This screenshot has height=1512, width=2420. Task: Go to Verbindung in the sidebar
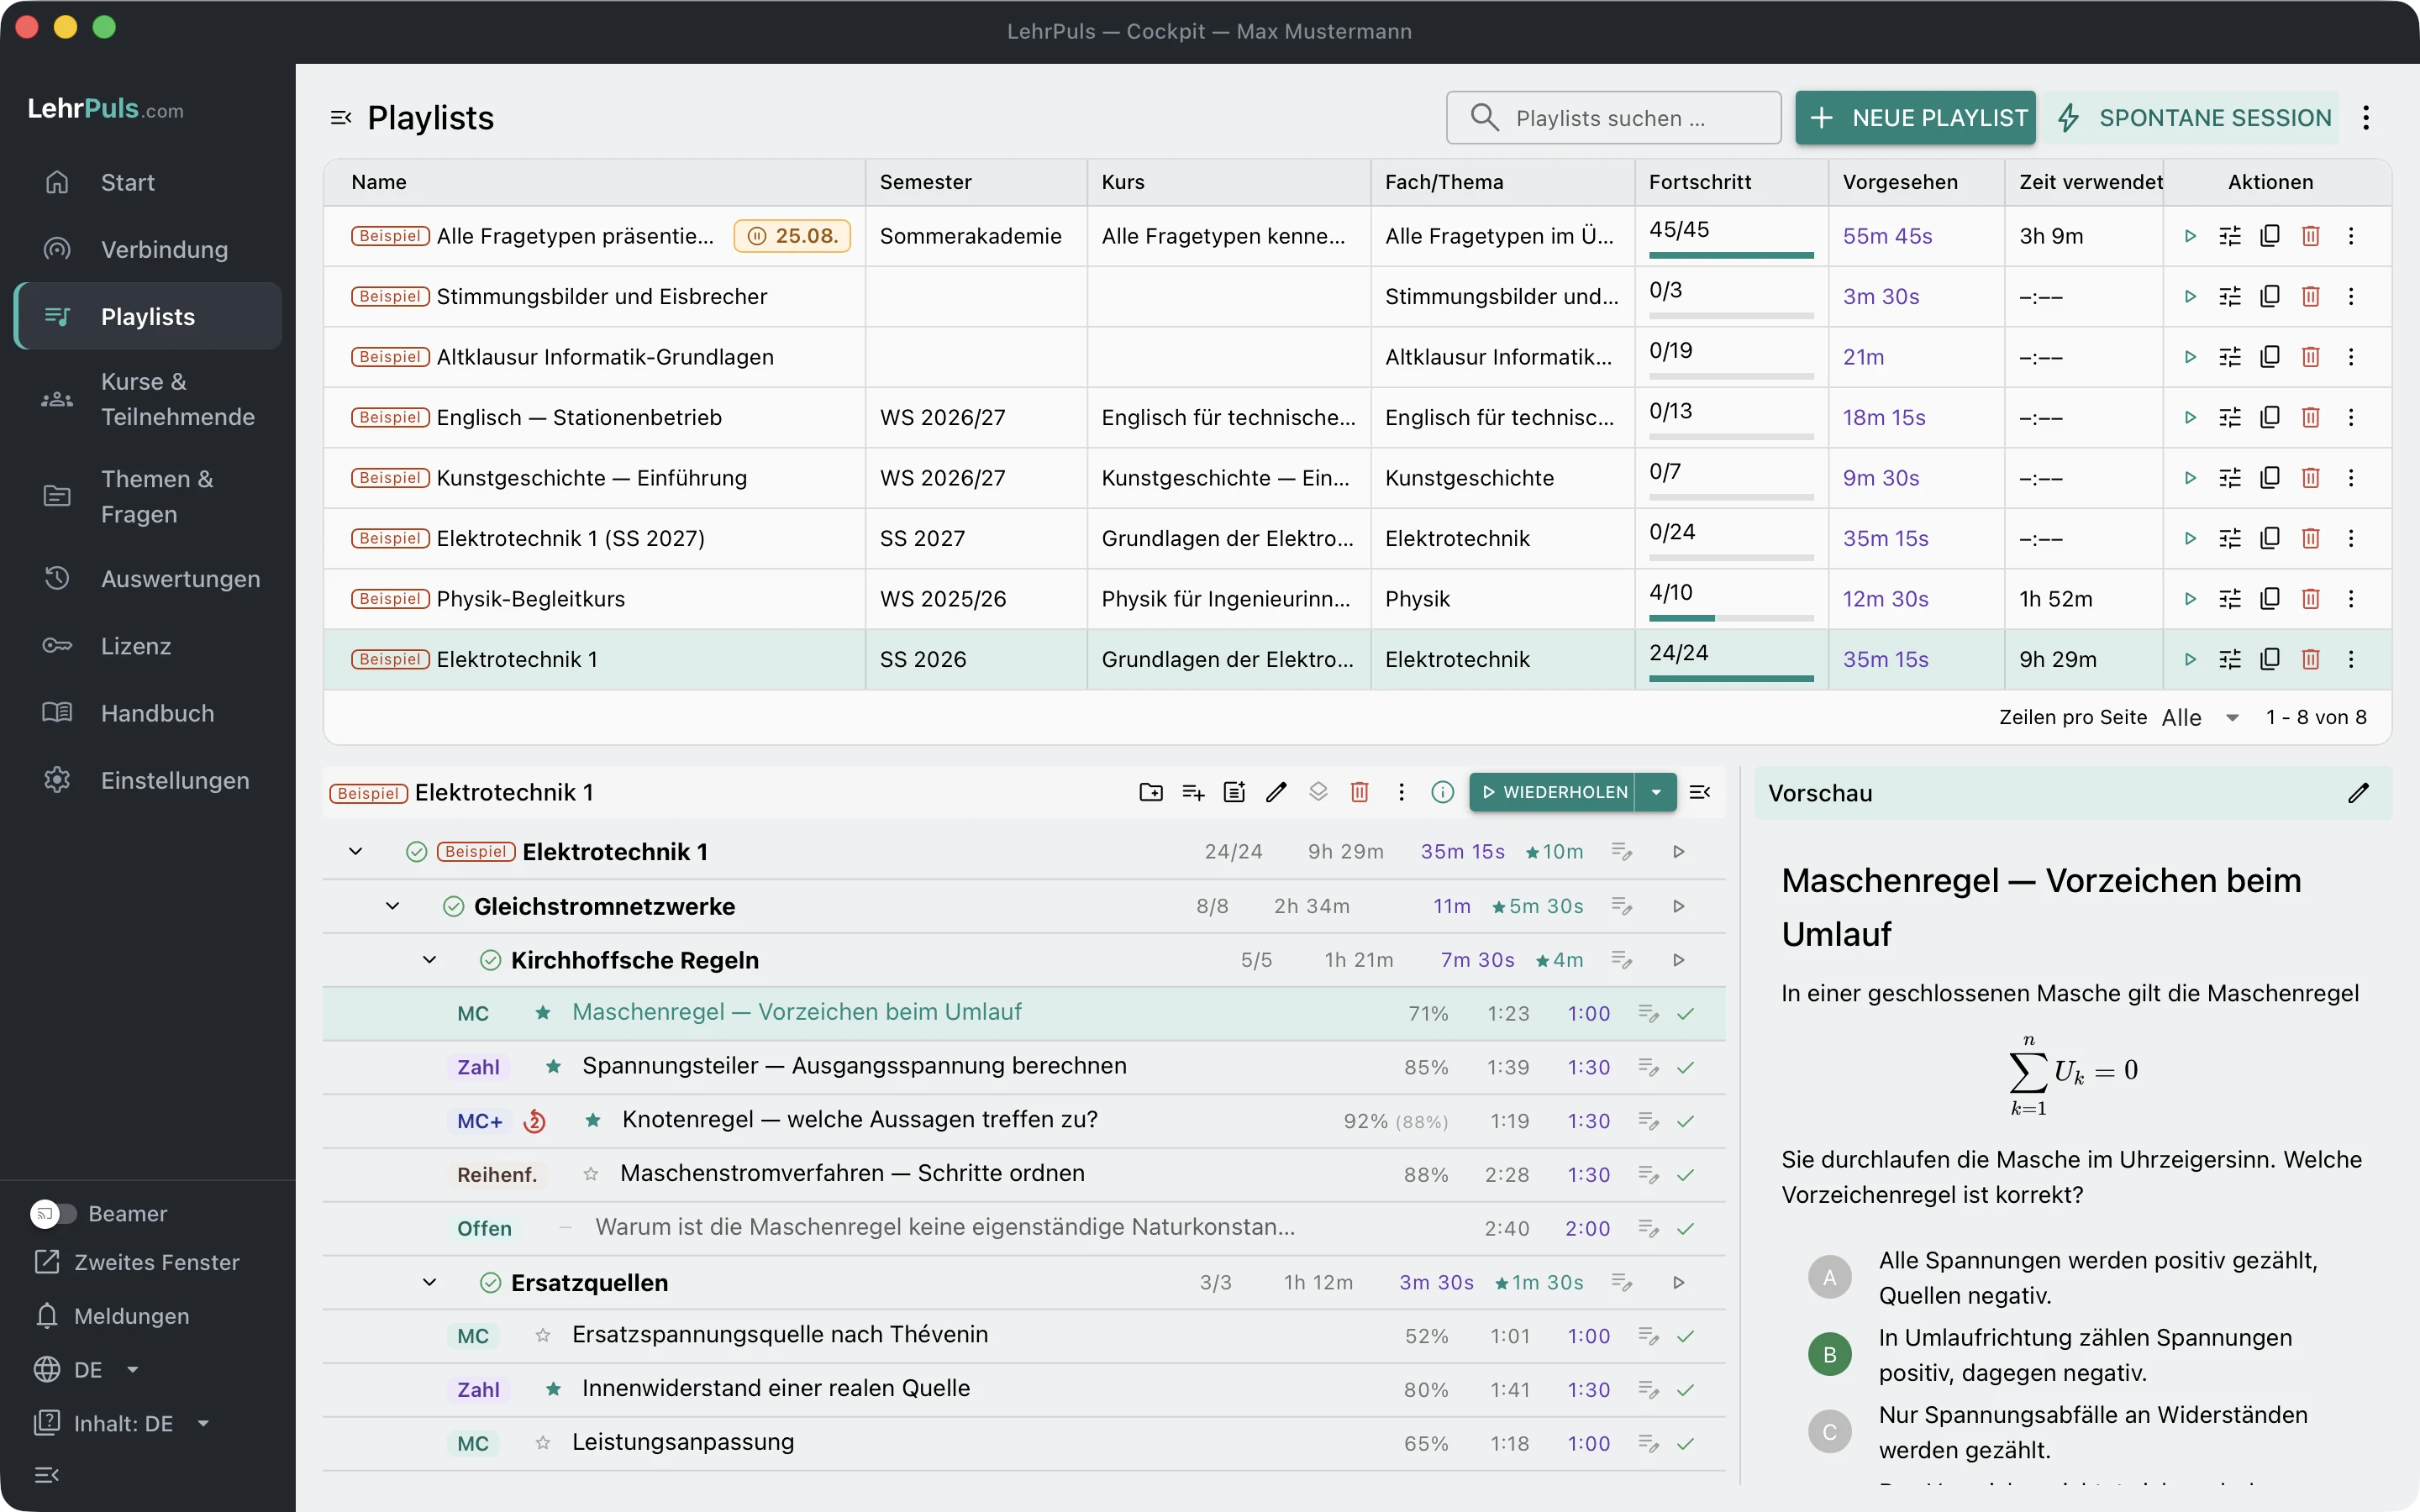[148, 250]
